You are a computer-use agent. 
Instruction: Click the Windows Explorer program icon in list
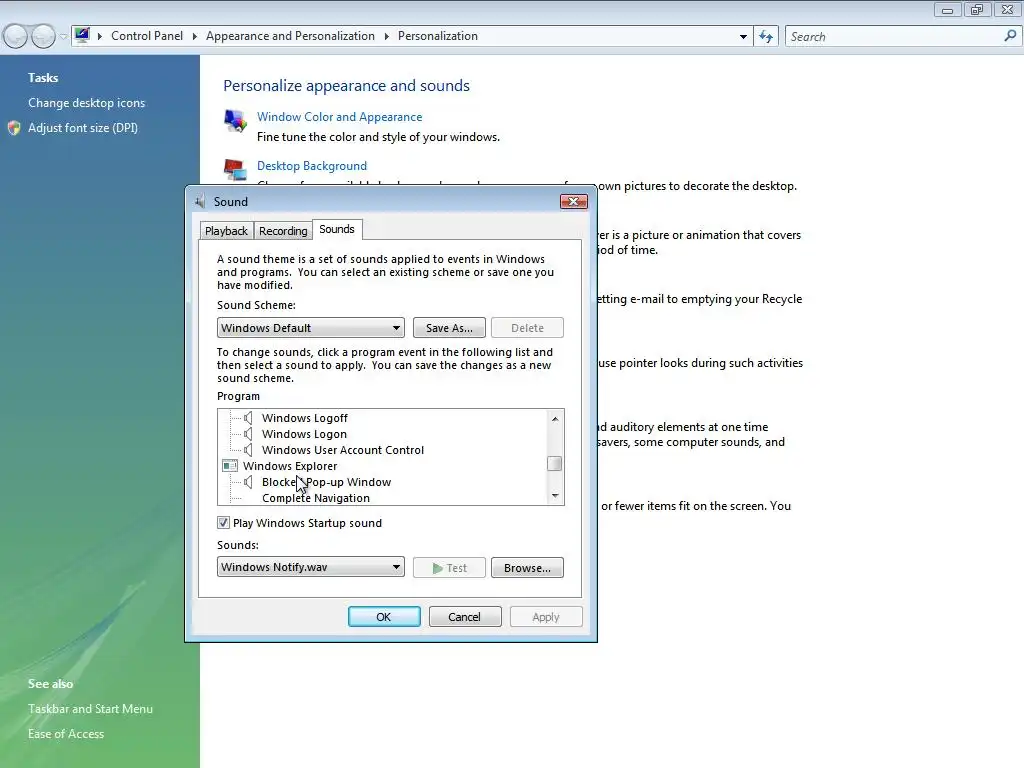tap(230, 466)
